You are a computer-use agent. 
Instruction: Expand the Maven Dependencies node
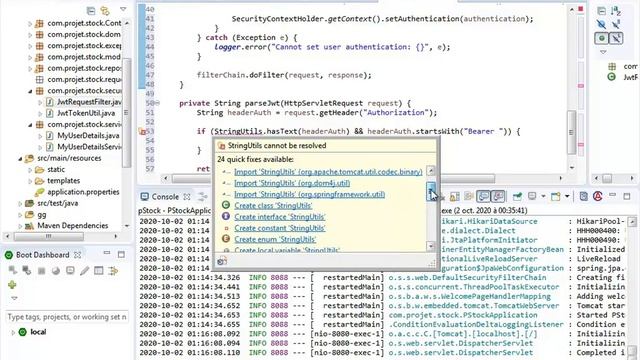click(20, 226)
